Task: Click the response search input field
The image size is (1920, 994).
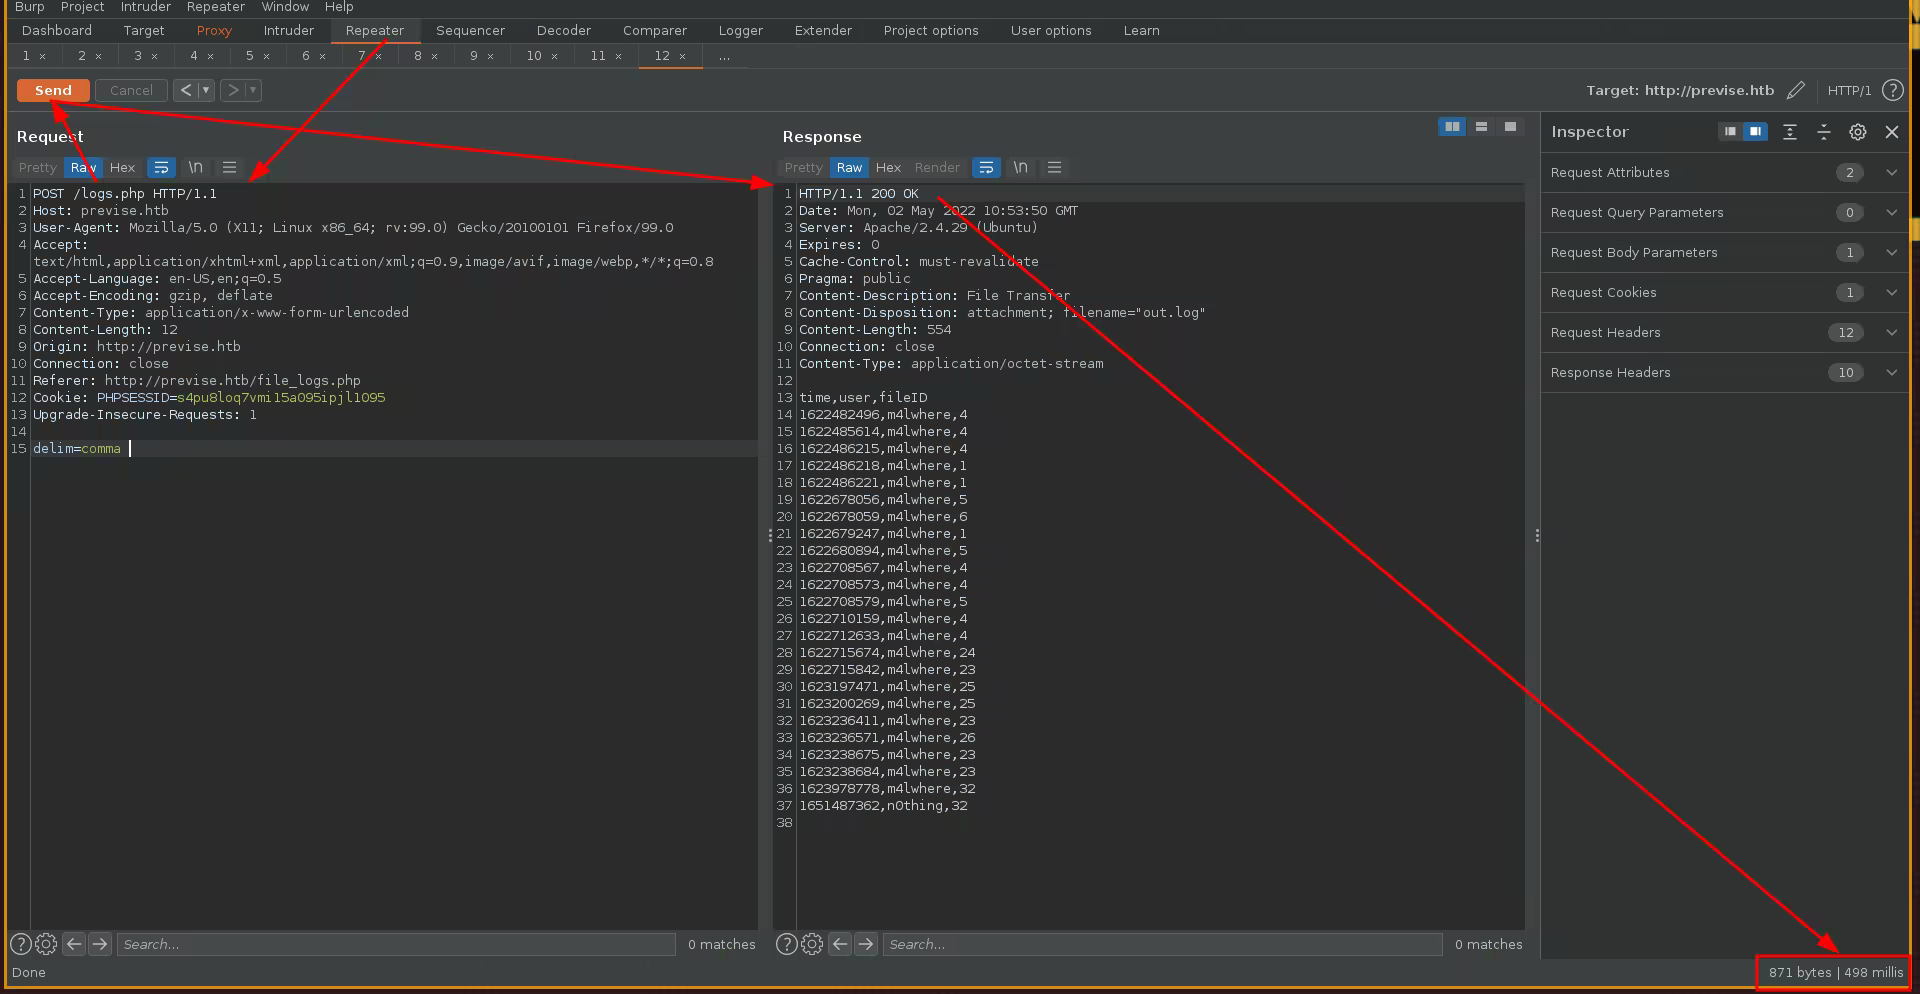Action: [1161, 944]
